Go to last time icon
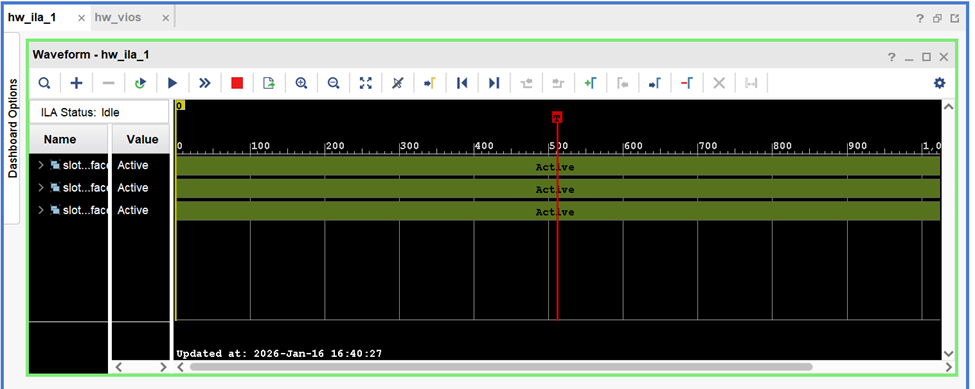The height and width of the screenshot is (389, 975). pos(494,83)
